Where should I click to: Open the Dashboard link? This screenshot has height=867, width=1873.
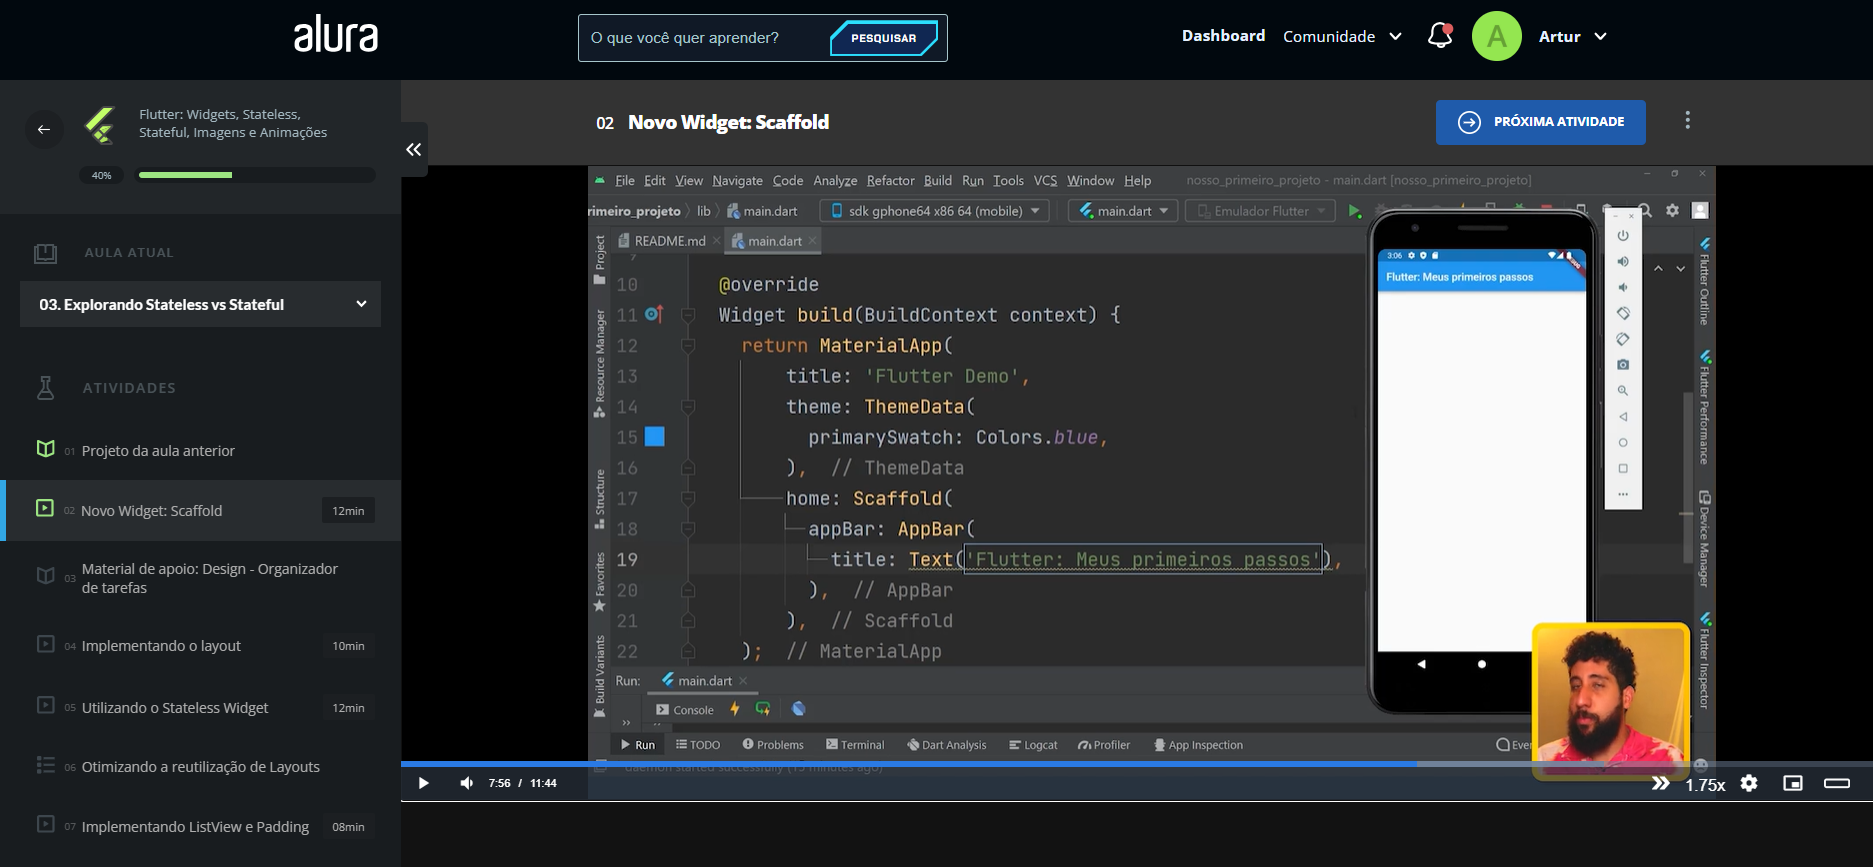(1223, 36)
